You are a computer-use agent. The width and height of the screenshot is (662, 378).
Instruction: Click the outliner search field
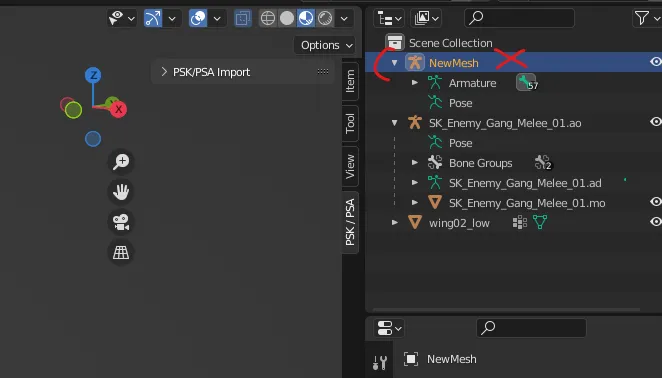click(x=519, y=18)
